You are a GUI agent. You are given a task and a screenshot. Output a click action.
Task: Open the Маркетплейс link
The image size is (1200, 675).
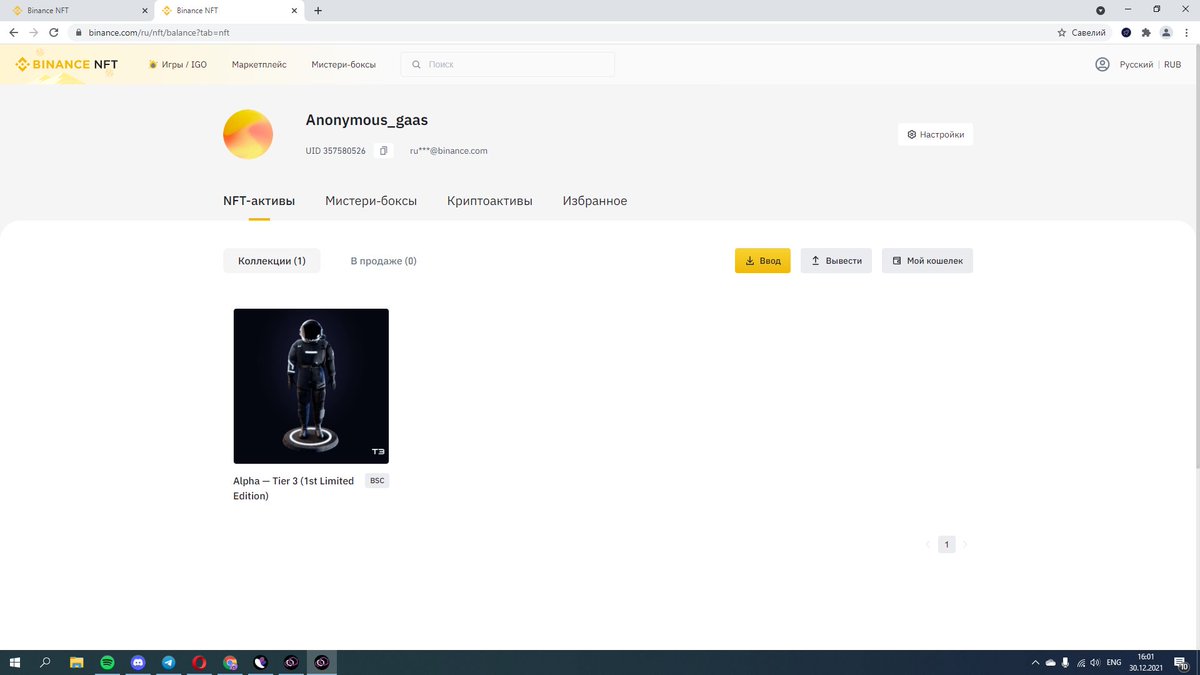(x=259, y=63)
